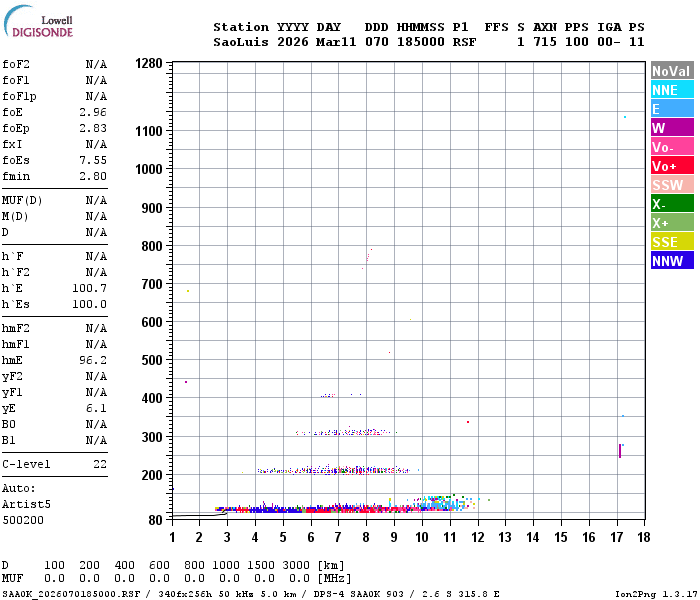Click the purple vertical echo near 17 MHz
Image resolution: width=700 pixels, height=600 pixels.
tap(620, 451)
